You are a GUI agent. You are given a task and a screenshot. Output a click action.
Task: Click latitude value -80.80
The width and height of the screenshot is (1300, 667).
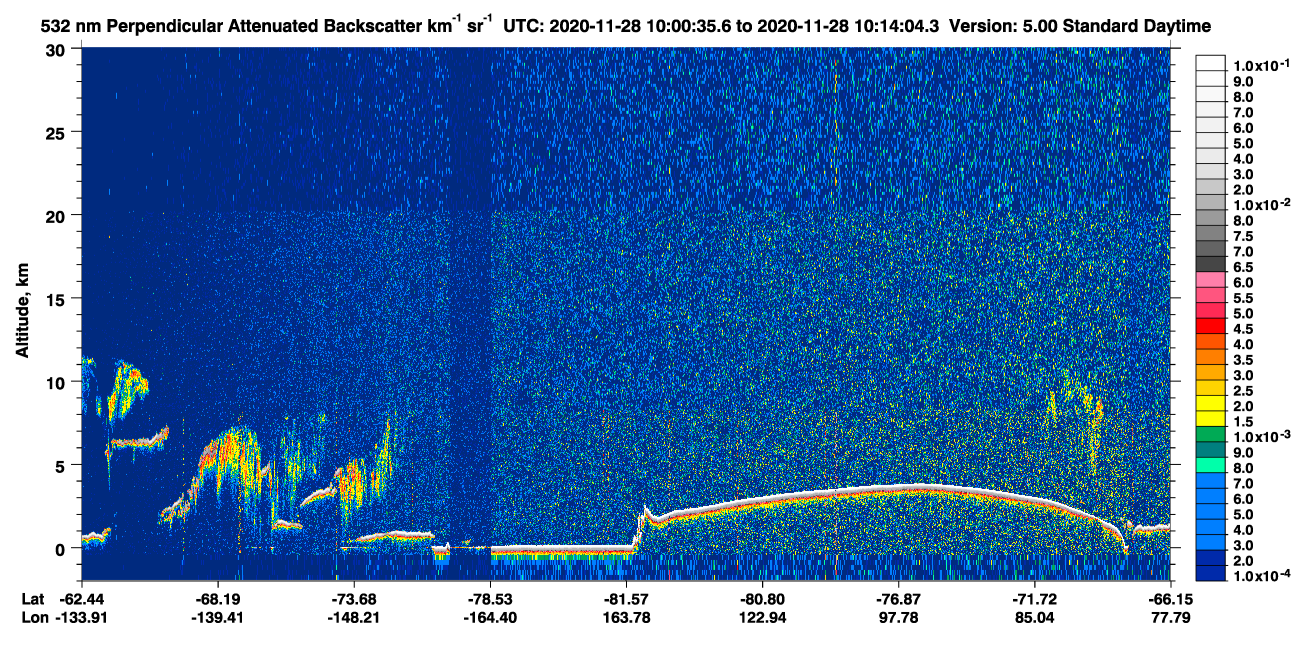pyautogui.click(x=762, y=599)
